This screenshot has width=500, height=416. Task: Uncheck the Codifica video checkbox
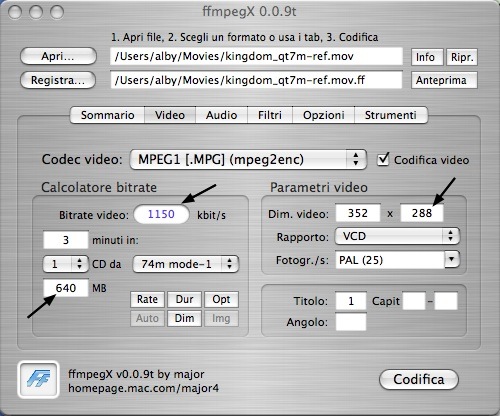click(383, 159)
